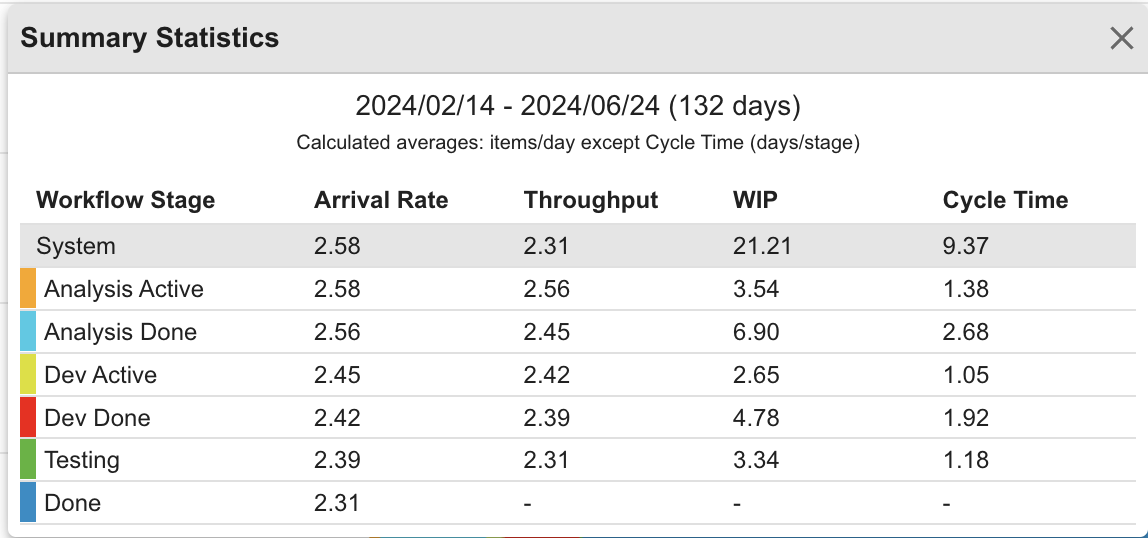This screenshot has width=1148, height=538.
Task: Click the yellow Dev Active color swatch
Action: [28, 375]
